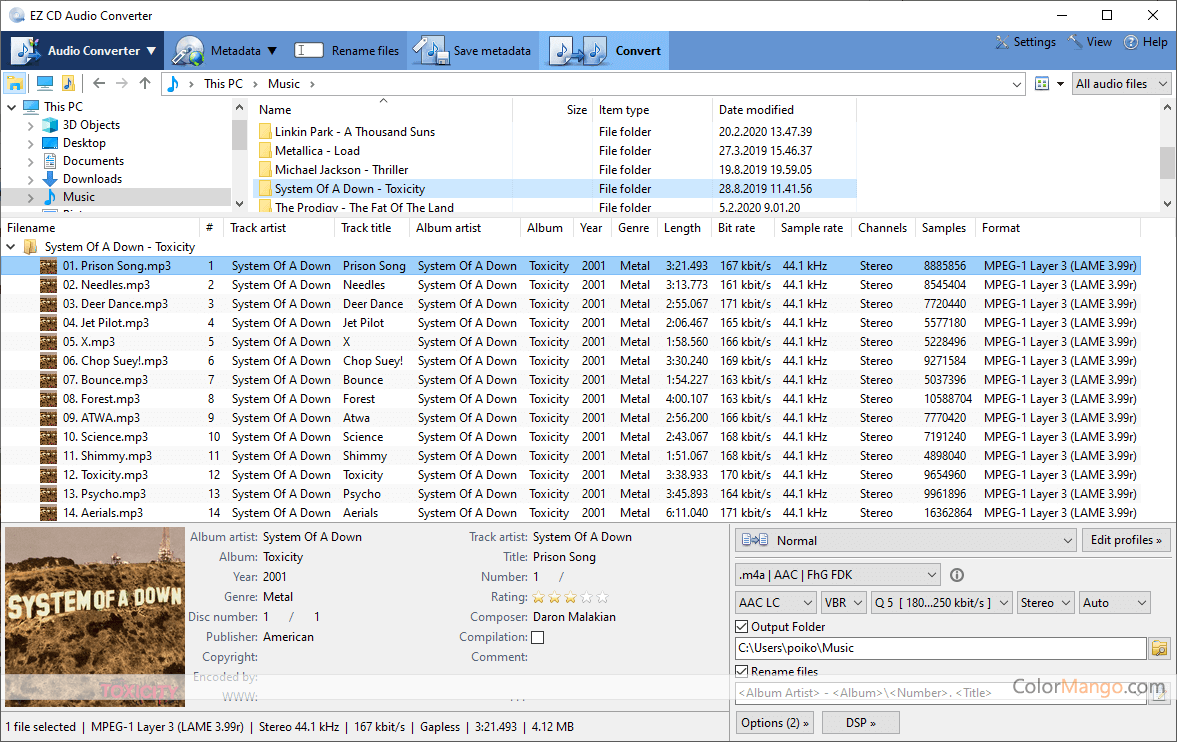The height and width of the screenshot is (742, 1177).
Task: Open the .m4a AAC FhG FDK format dropdown
Action: [838, 575]
